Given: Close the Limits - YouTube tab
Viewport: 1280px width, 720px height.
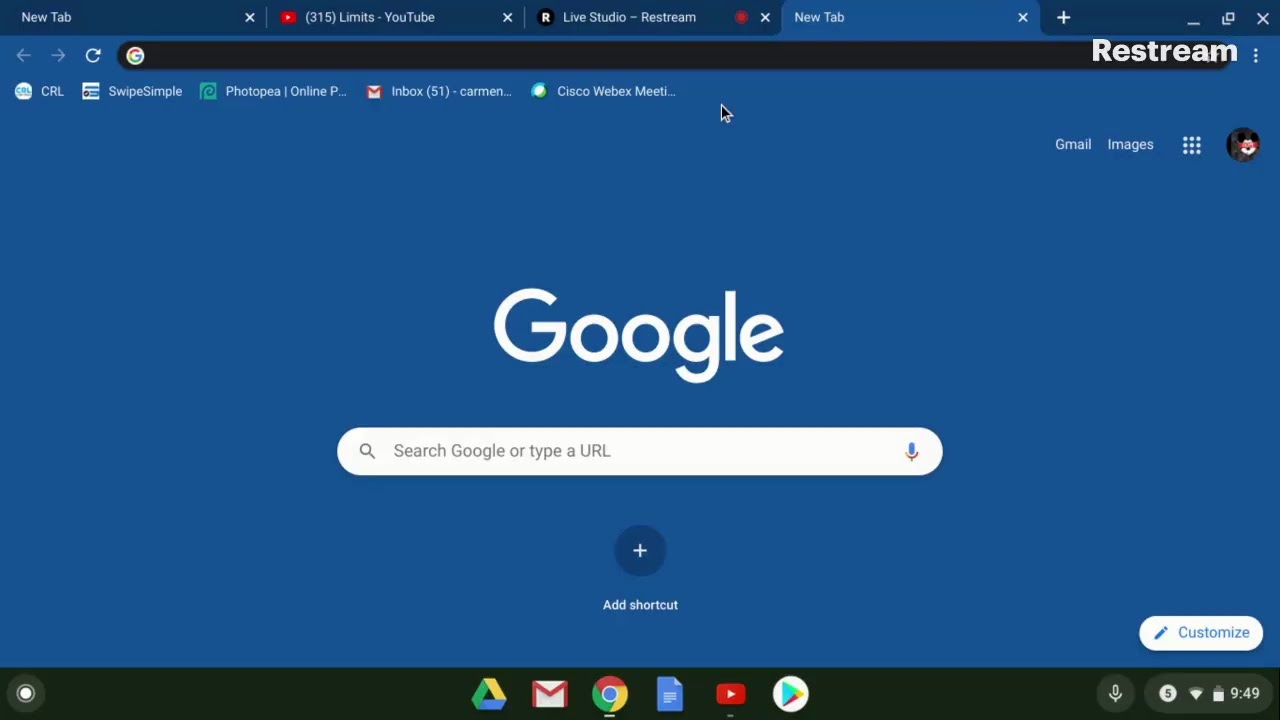Looking at the screenshot, I should click(507, 17).
